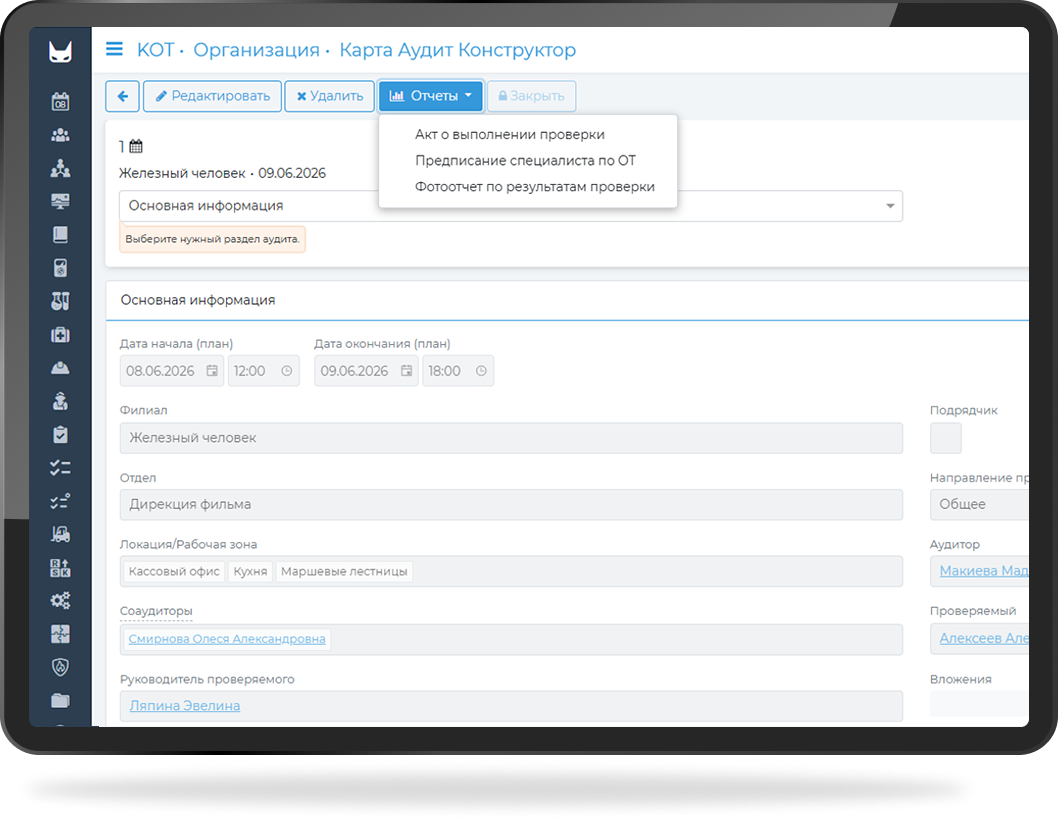Click the Маршевые лестницы location tag

344,571
